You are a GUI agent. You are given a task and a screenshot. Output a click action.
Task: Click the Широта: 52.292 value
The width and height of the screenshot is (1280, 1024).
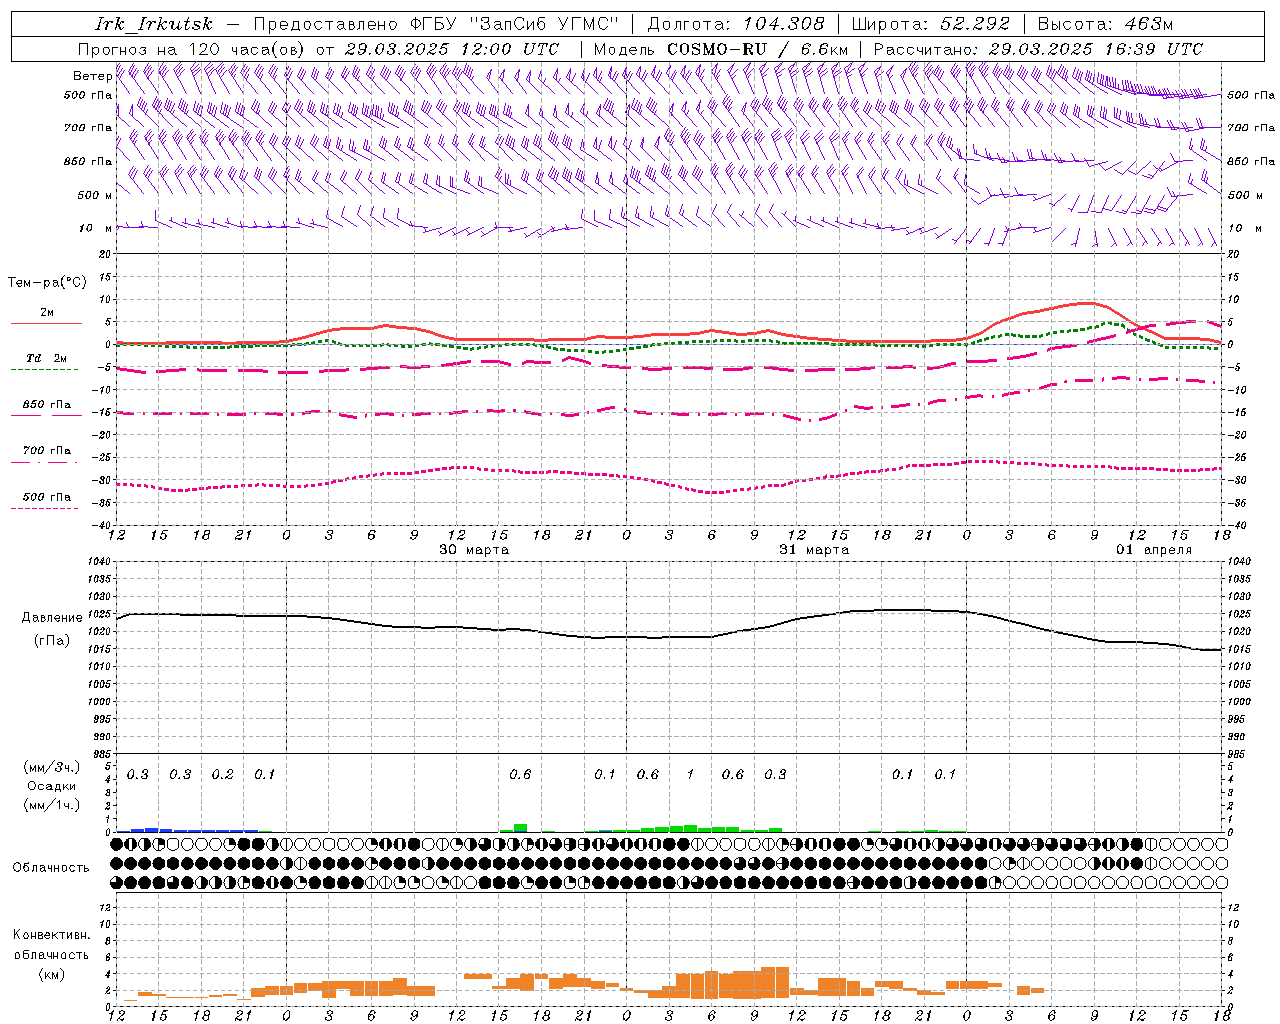click(x=931, y=24)
